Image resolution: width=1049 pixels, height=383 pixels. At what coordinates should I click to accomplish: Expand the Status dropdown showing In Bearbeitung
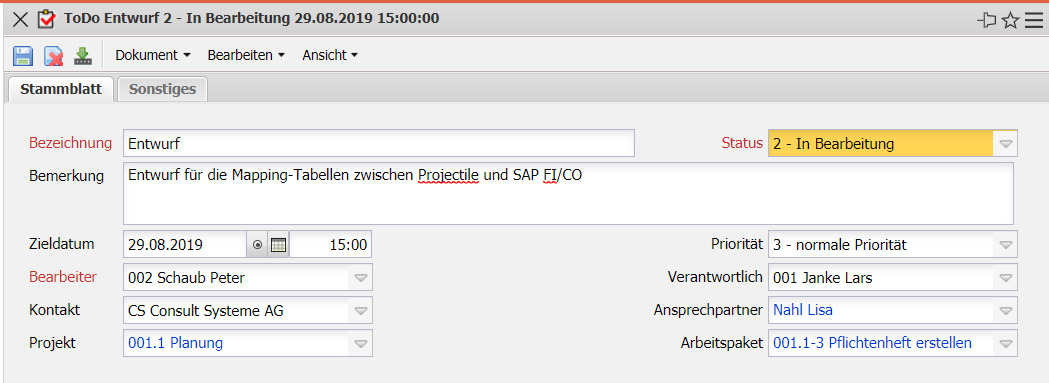[1006, 143]
